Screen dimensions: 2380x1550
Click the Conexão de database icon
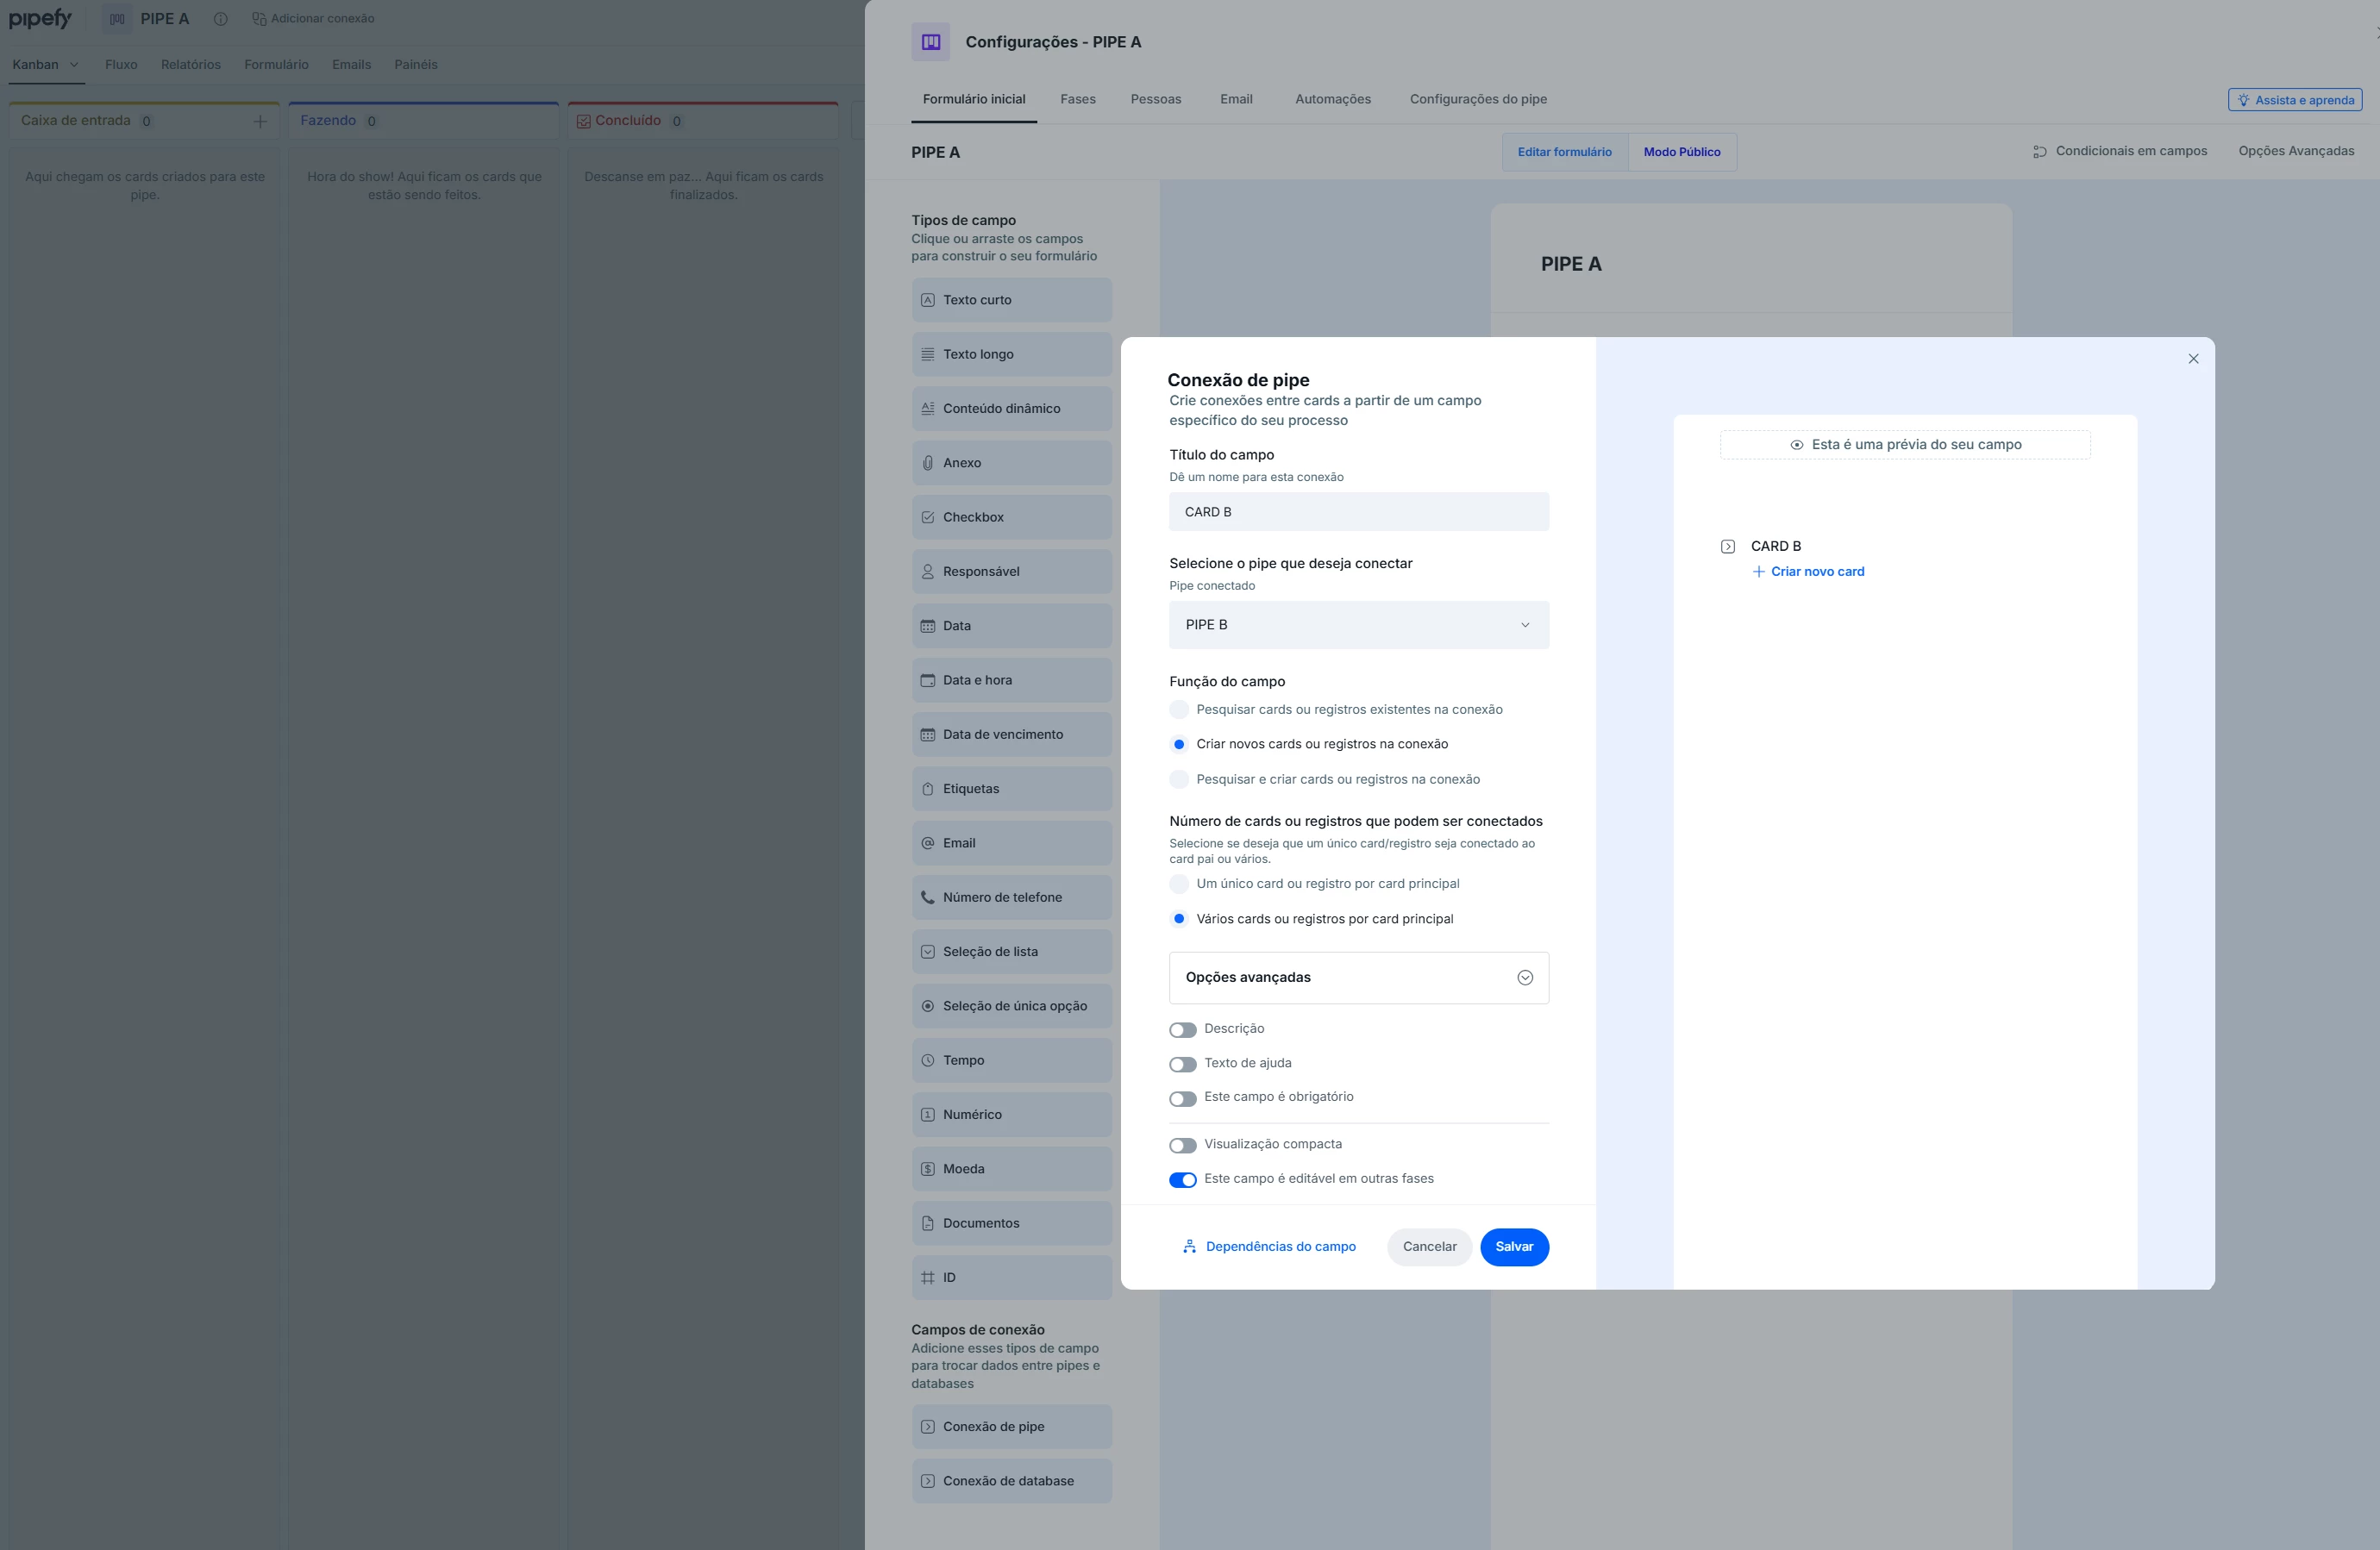(927, 1481)
